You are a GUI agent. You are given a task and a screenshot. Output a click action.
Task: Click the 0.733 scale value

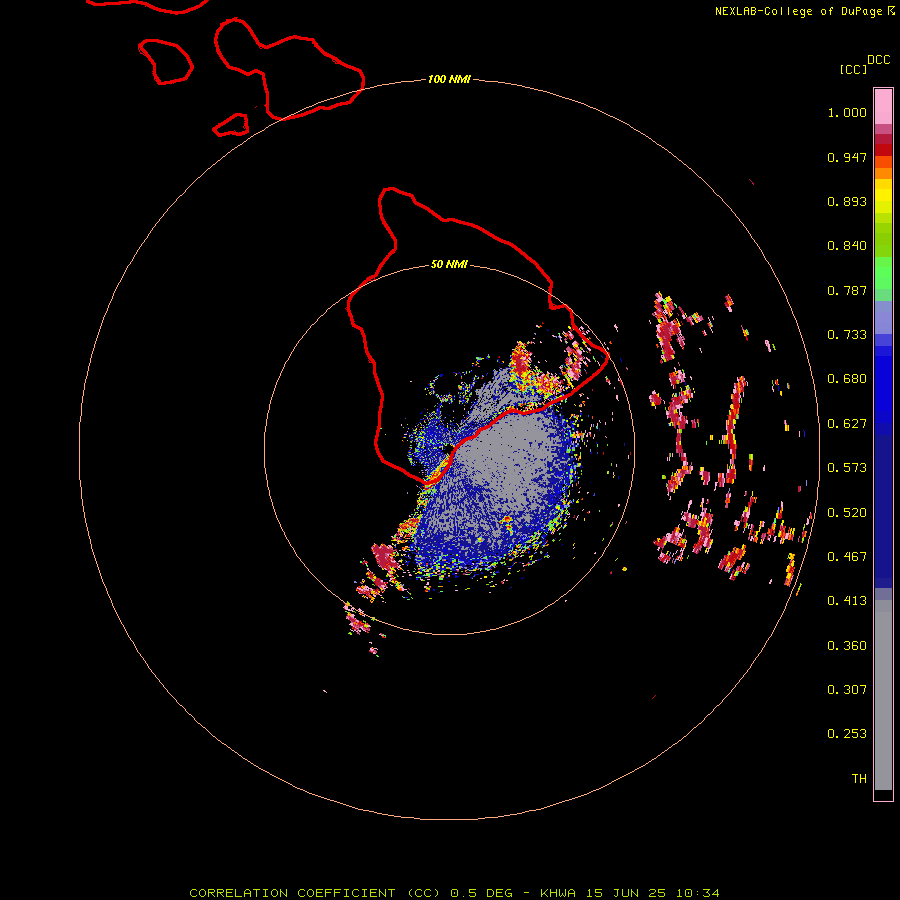click(x=847, y=335)
